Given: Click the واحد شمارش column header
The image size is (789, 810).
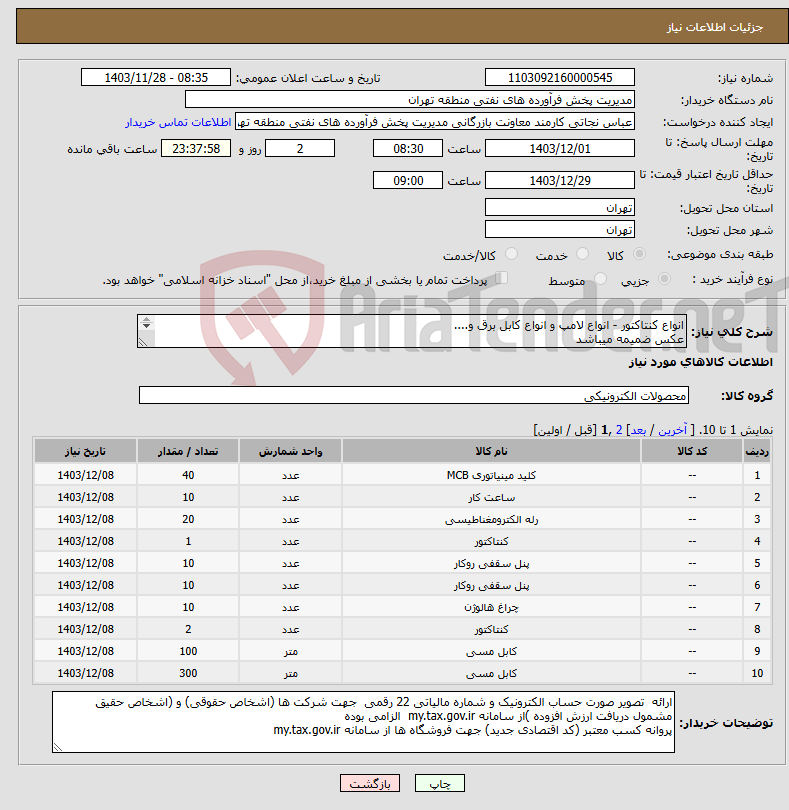Looking at the screenshot, I should click(x=290, y=451).
